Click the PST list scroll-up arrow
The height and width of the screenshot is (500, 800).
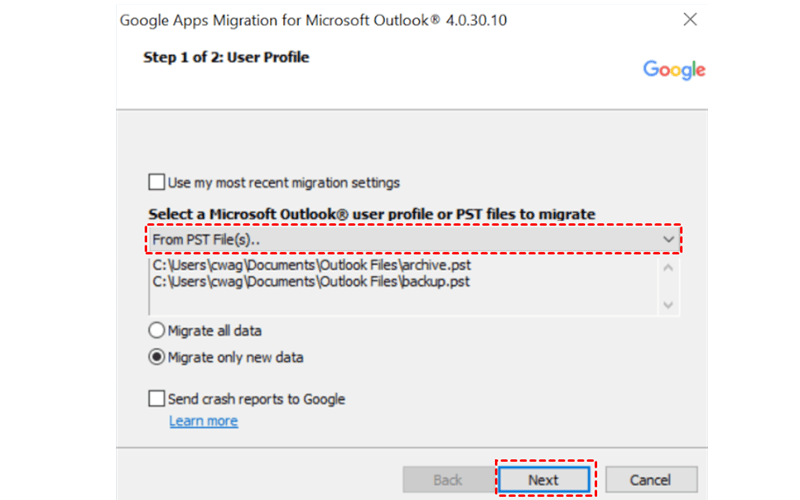tap(668, 268)
